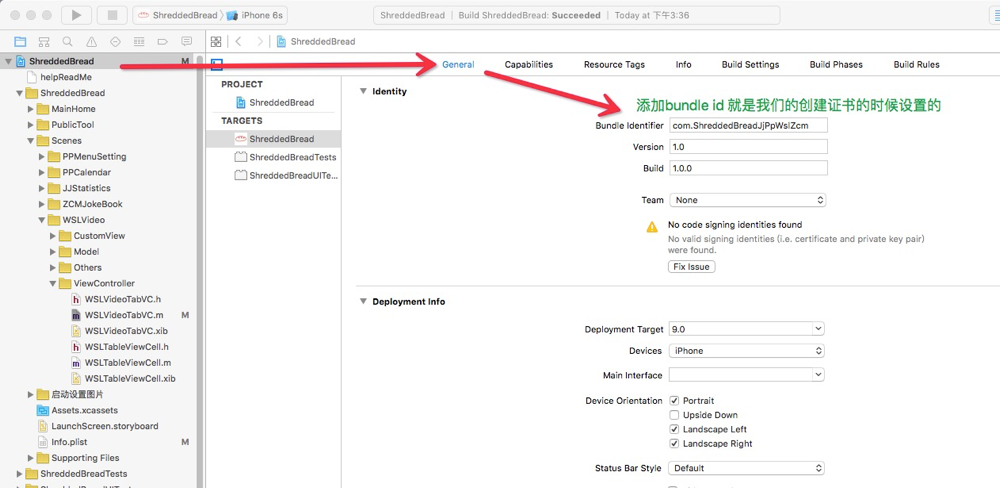Switch to the Resource Tags tab
Viewport: 1000px width, 488px height.
(x=614, y=64)
